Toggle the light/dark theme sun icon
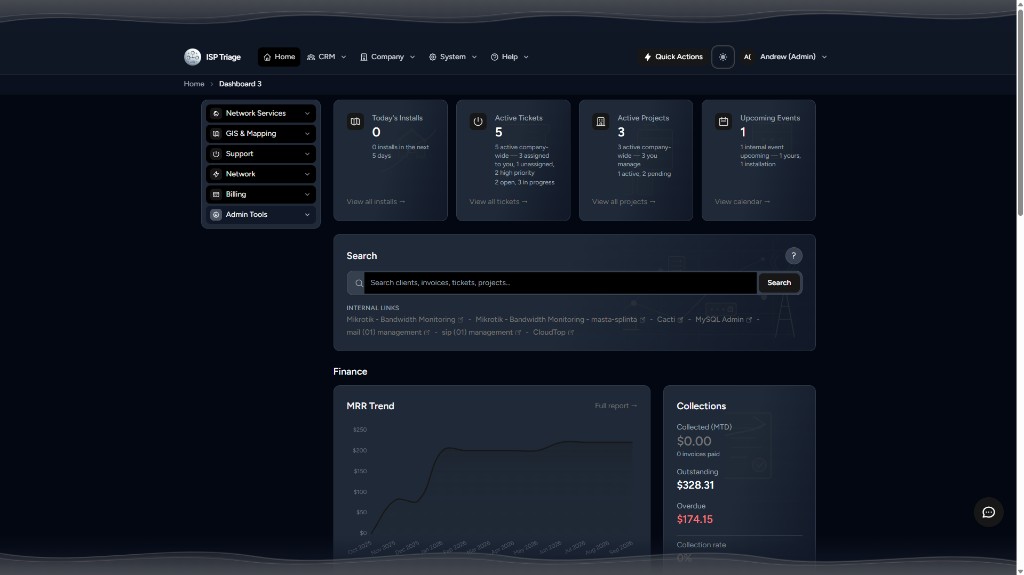 722,57
